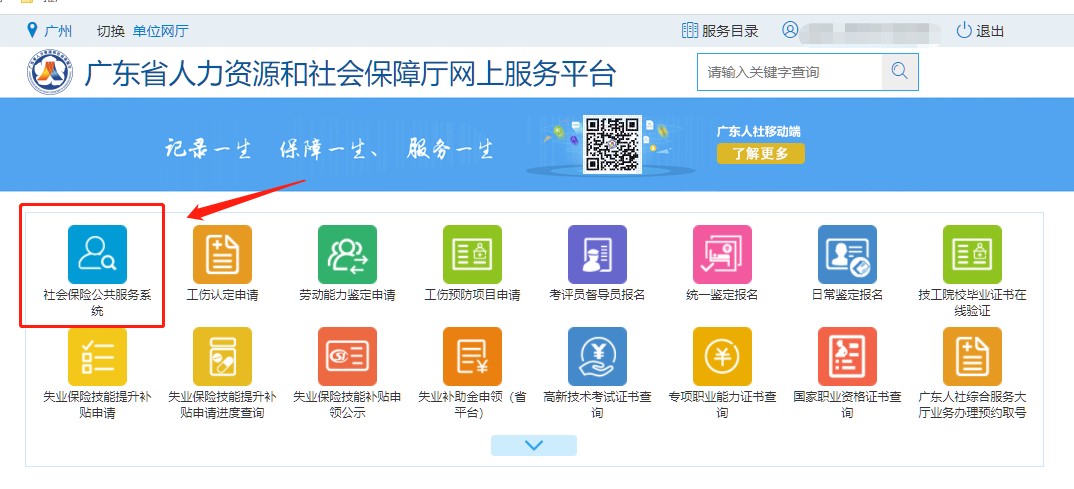1074x489 pixels.
Task: Open the 考评员督导员报名 icon
Action: (597, 254)
